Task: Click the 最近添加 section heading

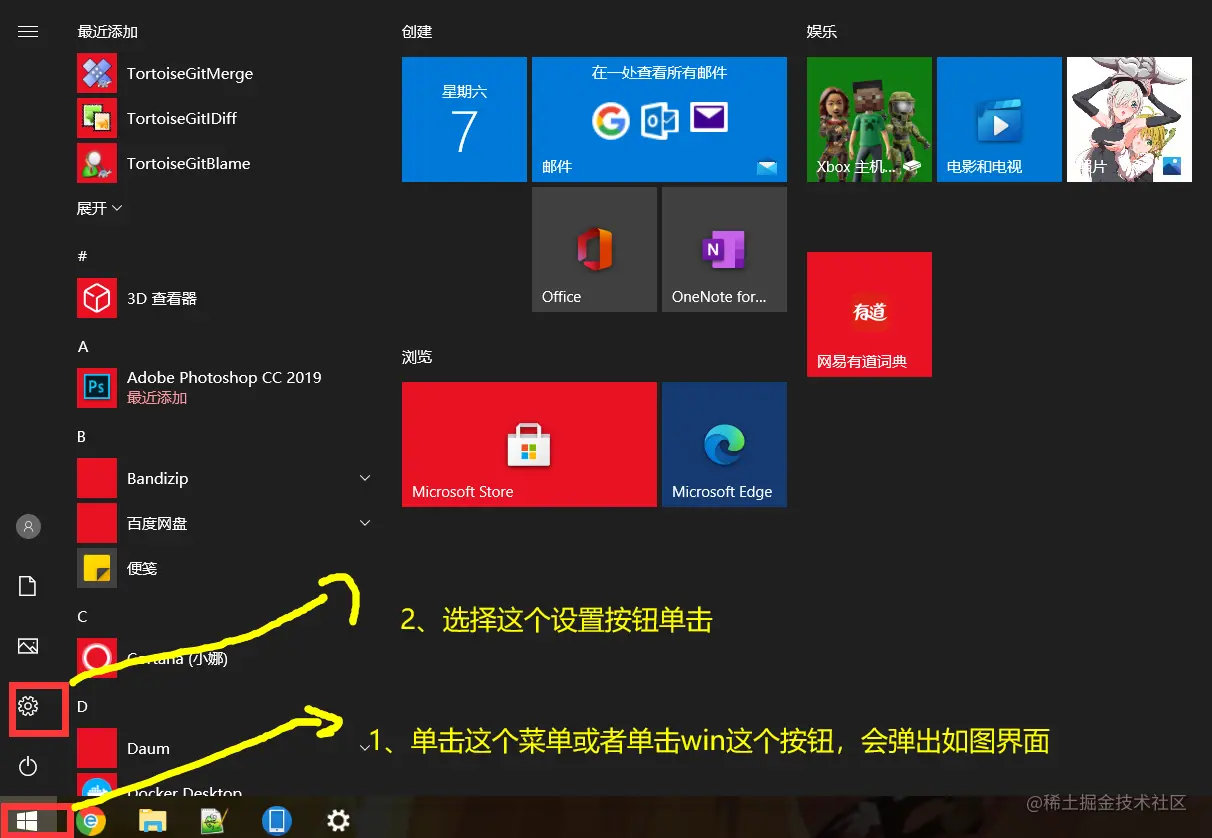Action: click(x=107, y=32)
